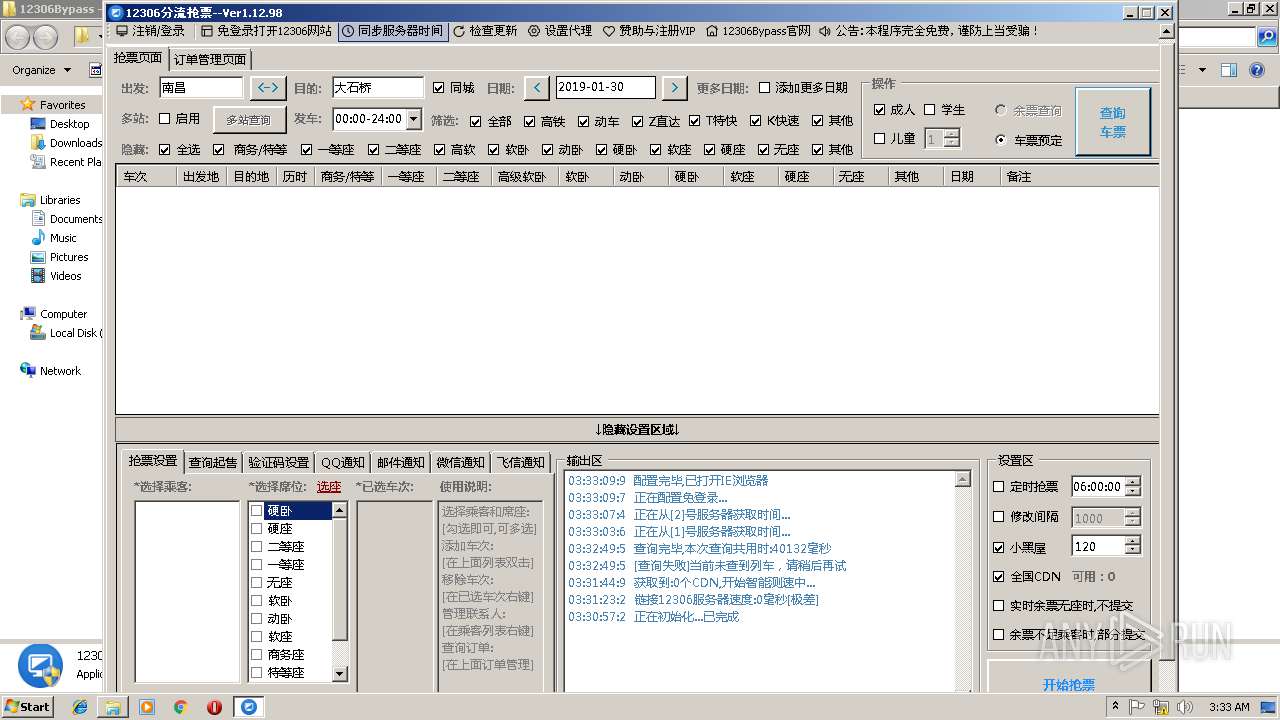This screenshot has width=1280, height=720.
Task: Click the output log scroll-up arrow
Action: tap(963, 479)
